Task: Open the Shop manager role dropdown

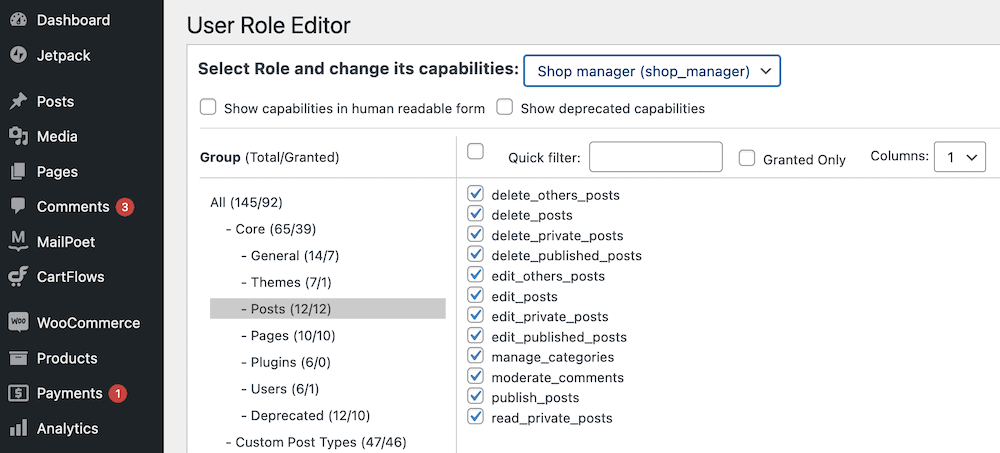Action: coord(652,71)
